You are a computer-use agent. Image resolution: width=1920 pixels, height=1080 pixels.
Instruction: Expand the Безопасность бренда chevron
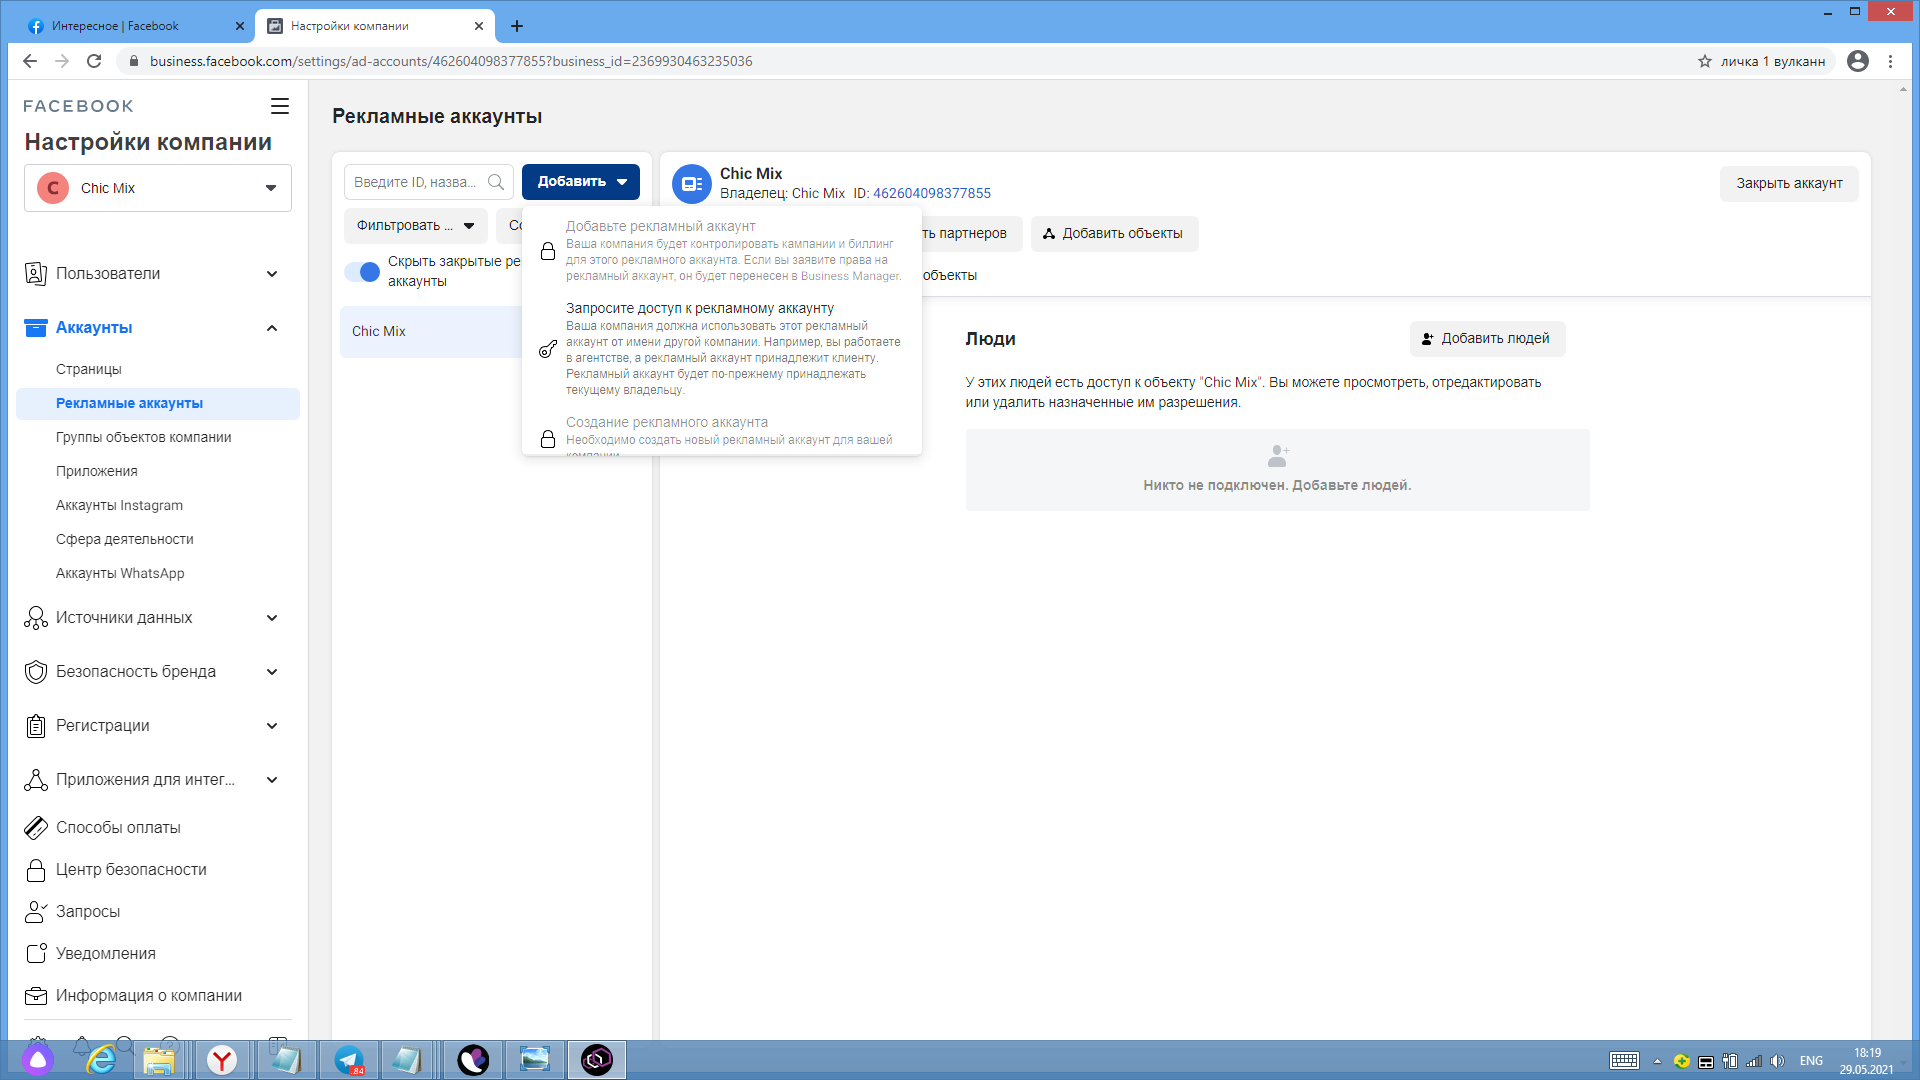(272, 672)
